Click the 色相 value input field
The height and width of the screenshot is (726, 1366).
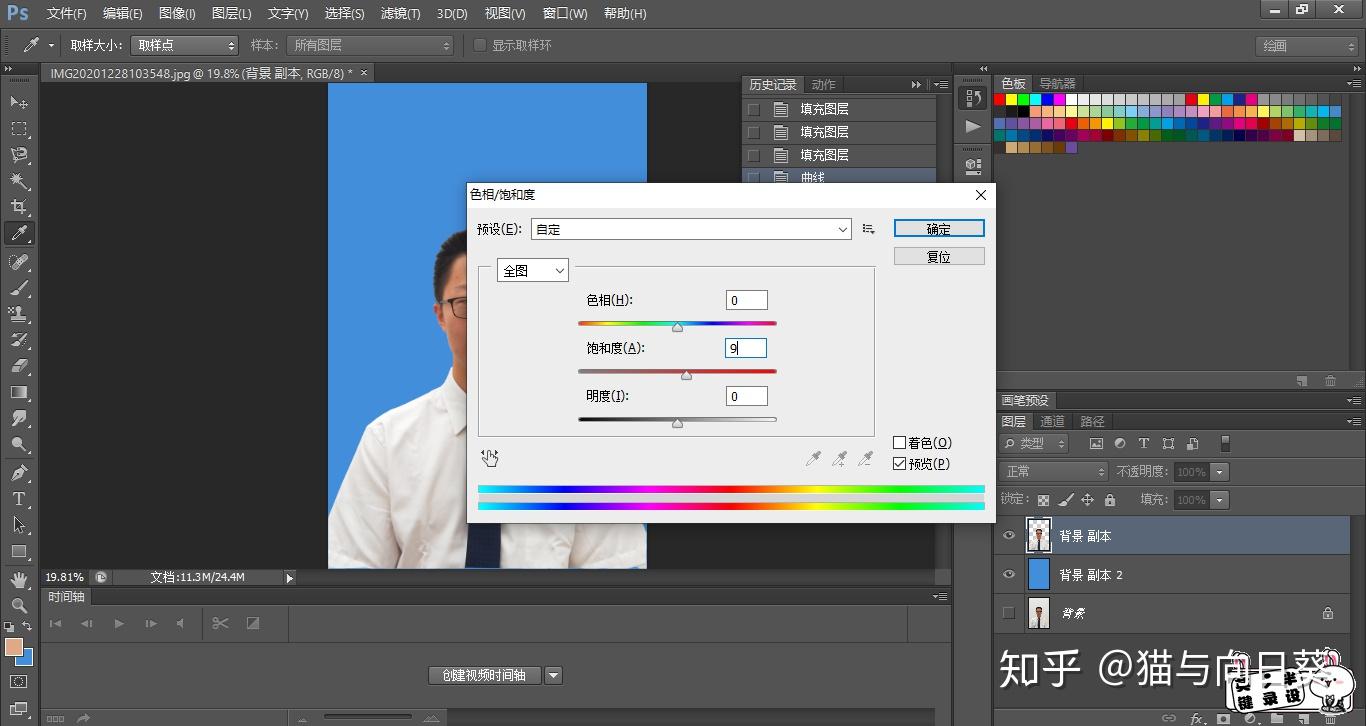point(746,300)
